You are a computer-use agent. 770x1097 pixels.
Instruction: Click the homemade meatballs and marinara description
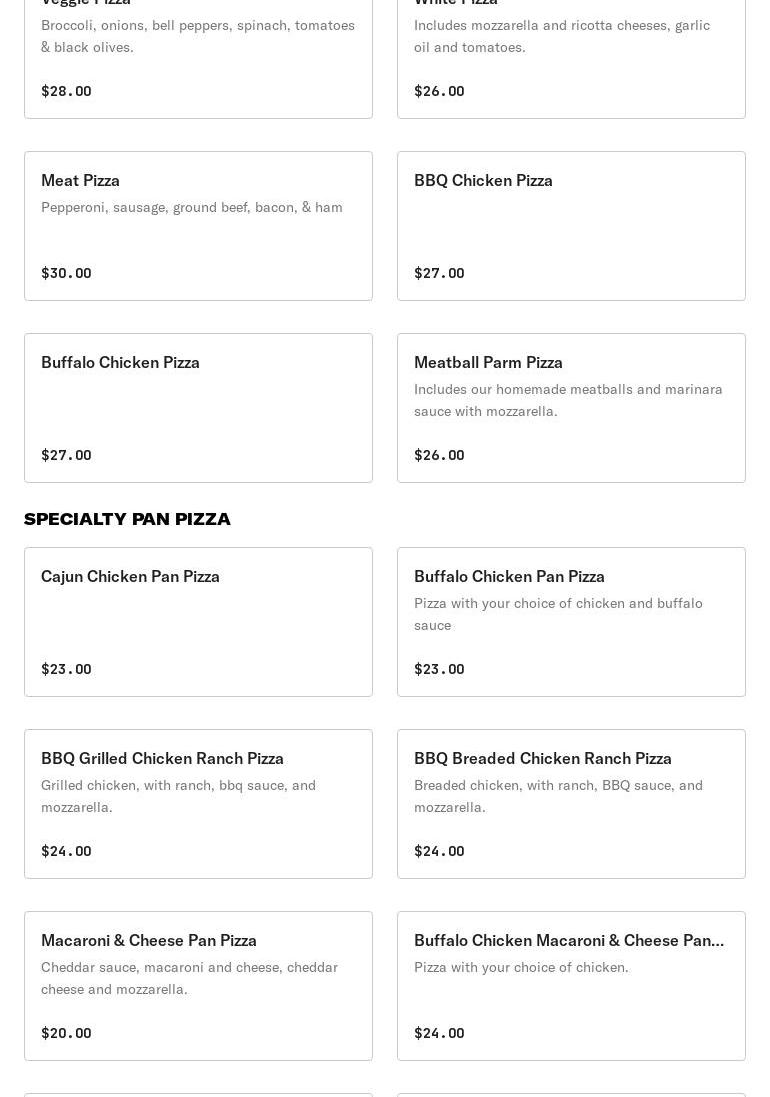pos(568,400)
